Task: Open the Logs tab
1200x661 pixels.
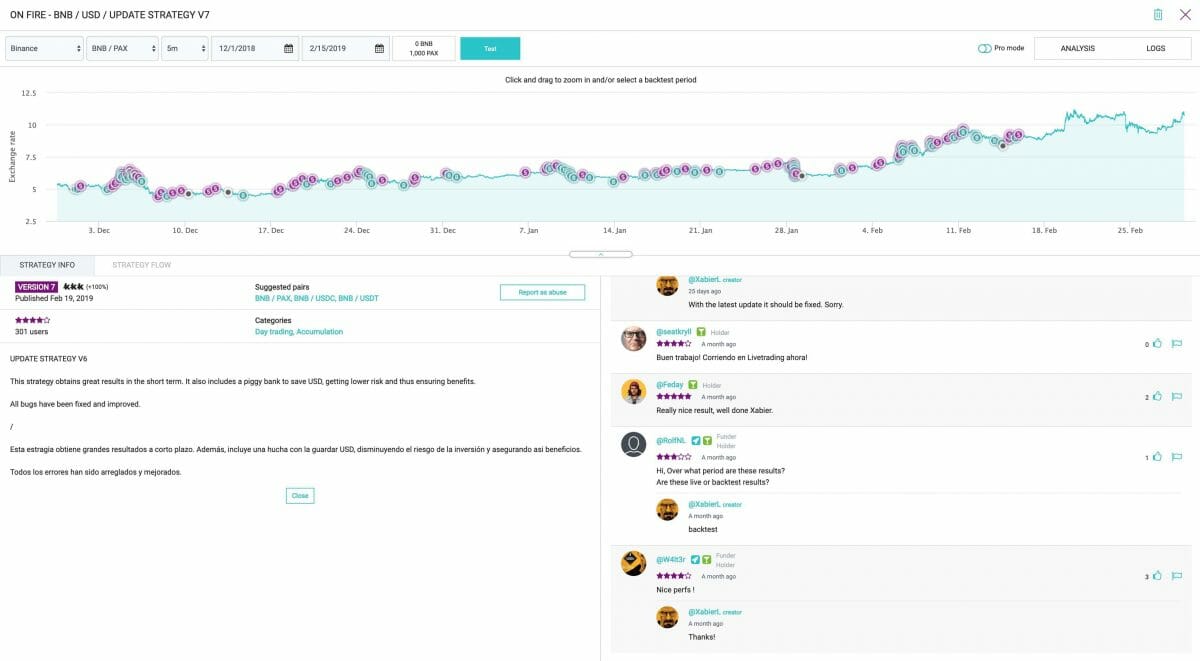Action: (x=1155, y=48)
